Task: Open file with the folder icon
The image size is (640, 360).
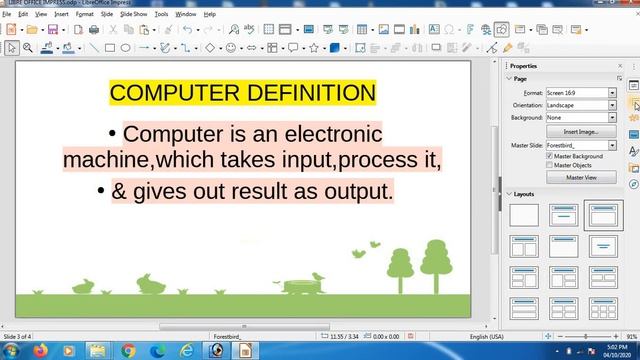Action: tap(32, 29)
